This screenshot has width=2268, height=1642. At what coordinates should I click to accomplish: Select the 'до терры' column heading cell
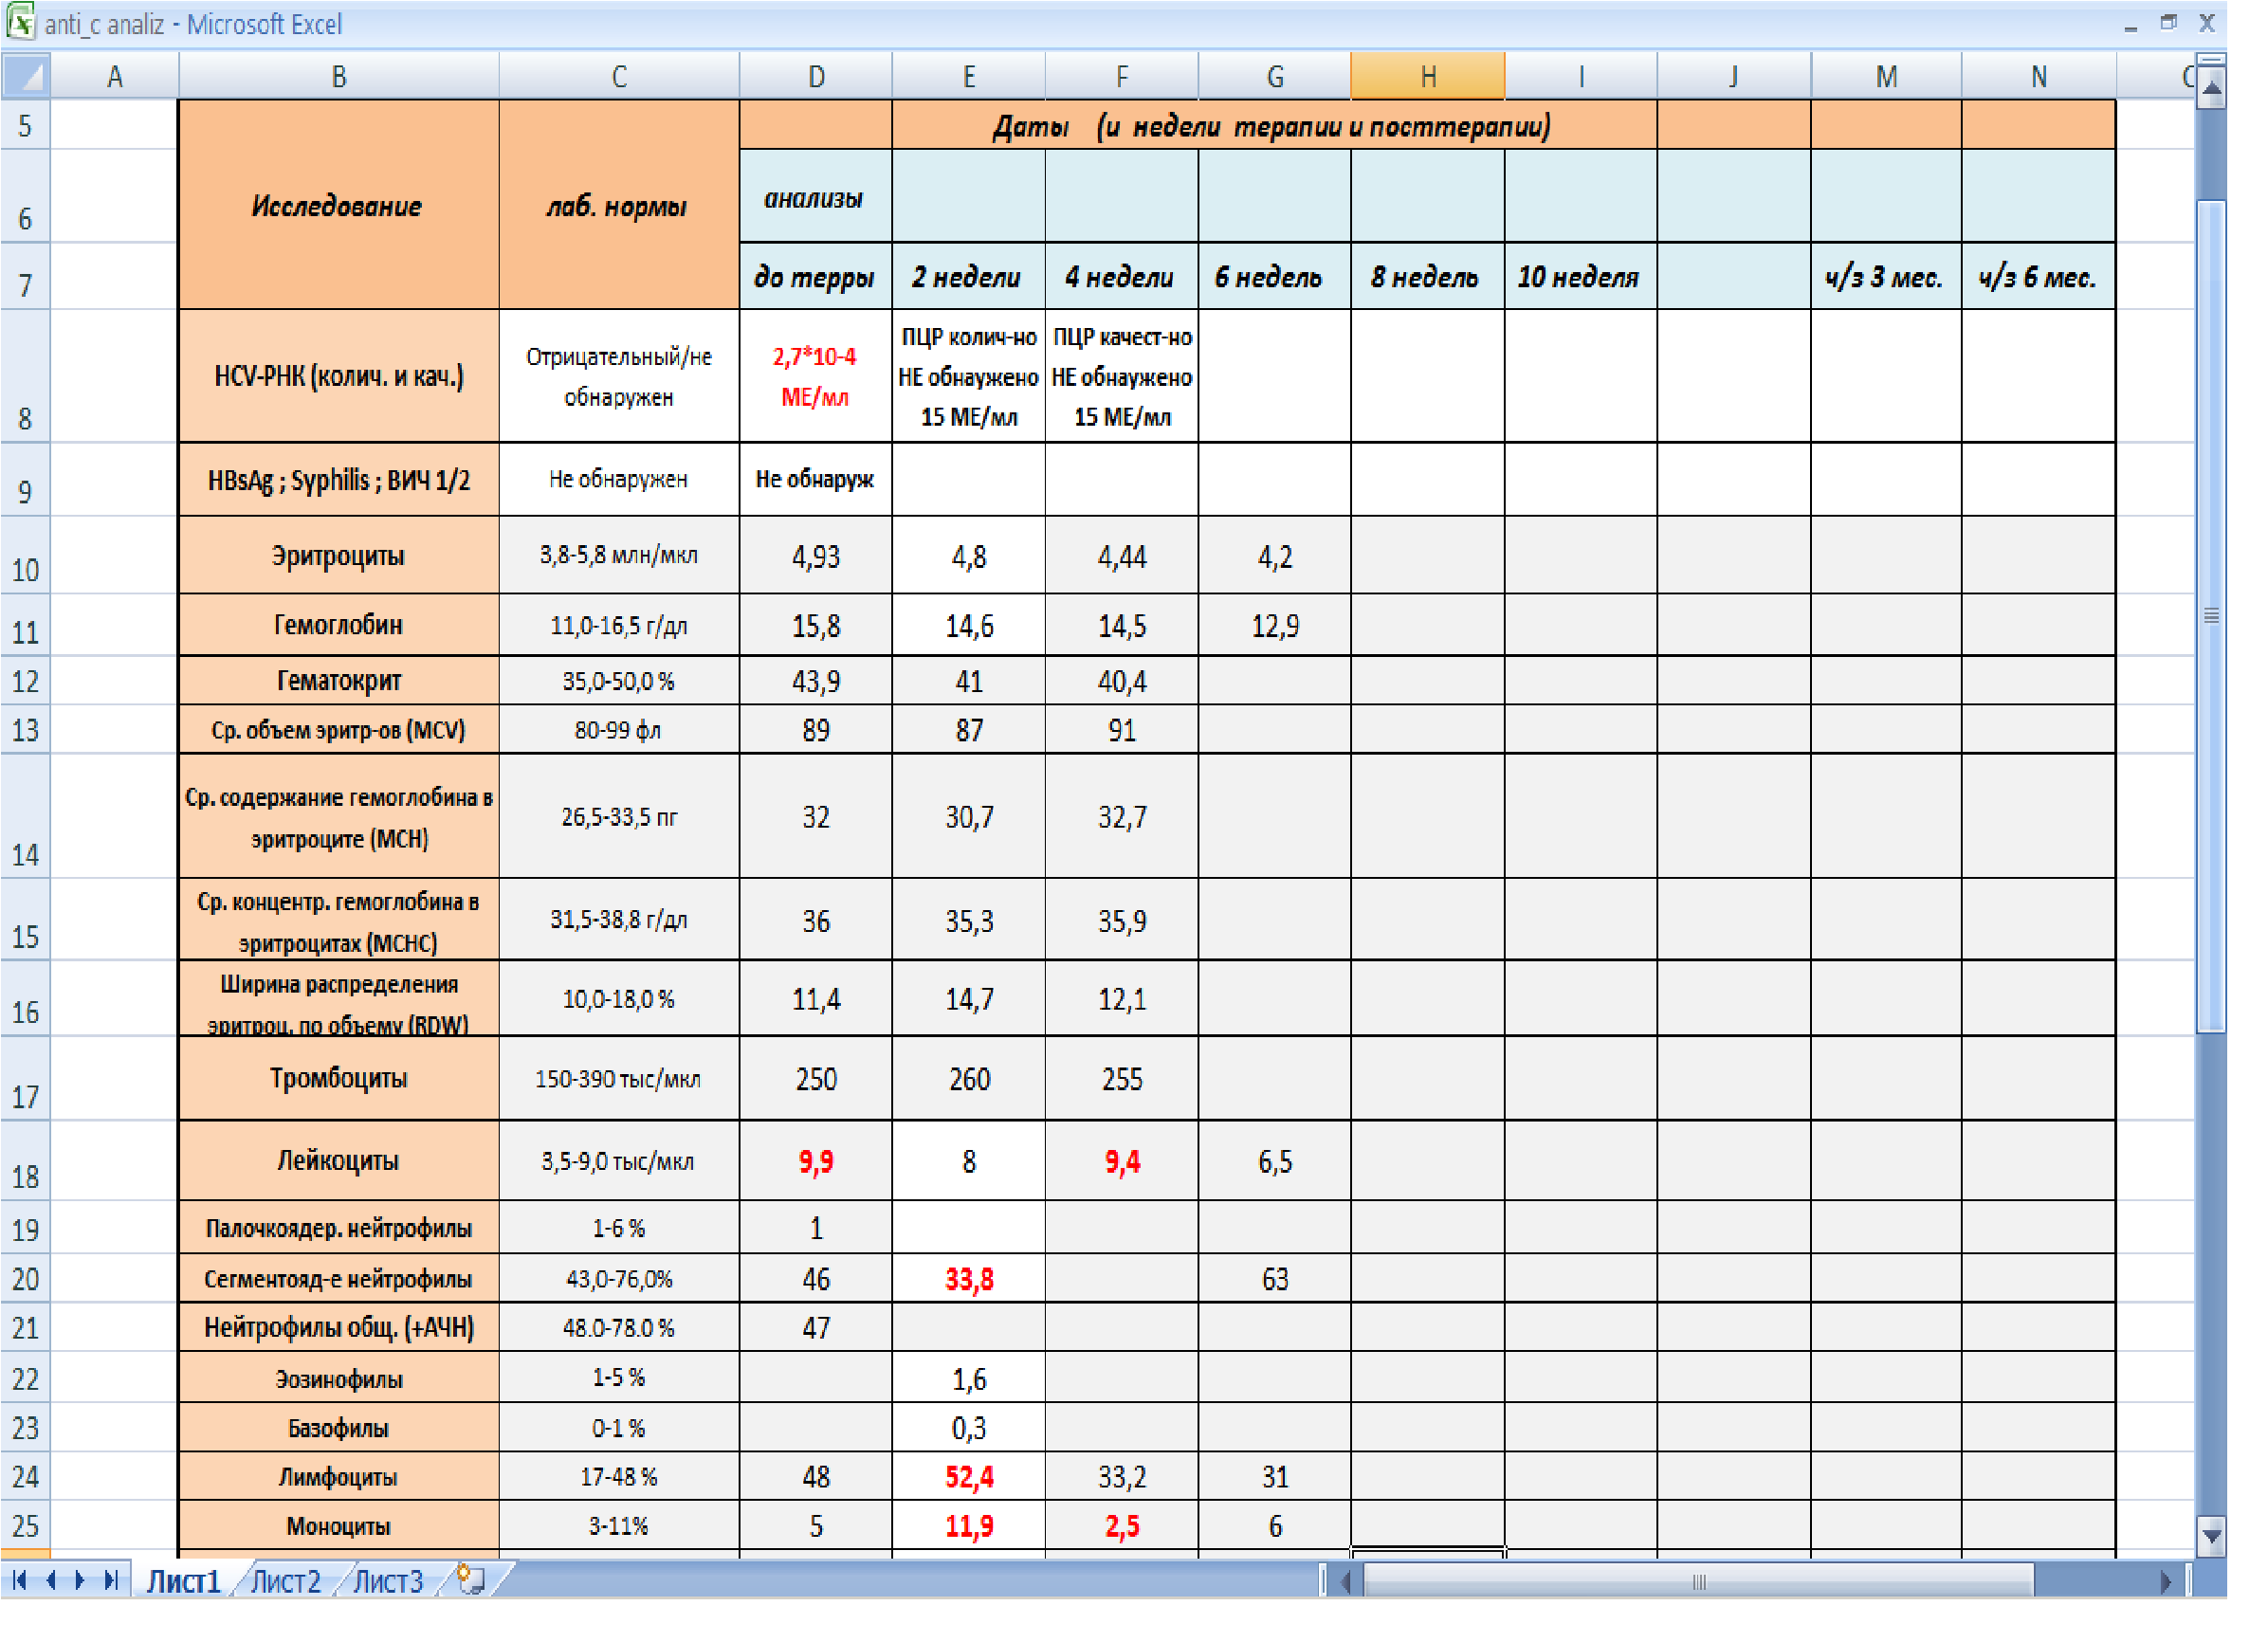click(x=816, y=276)
